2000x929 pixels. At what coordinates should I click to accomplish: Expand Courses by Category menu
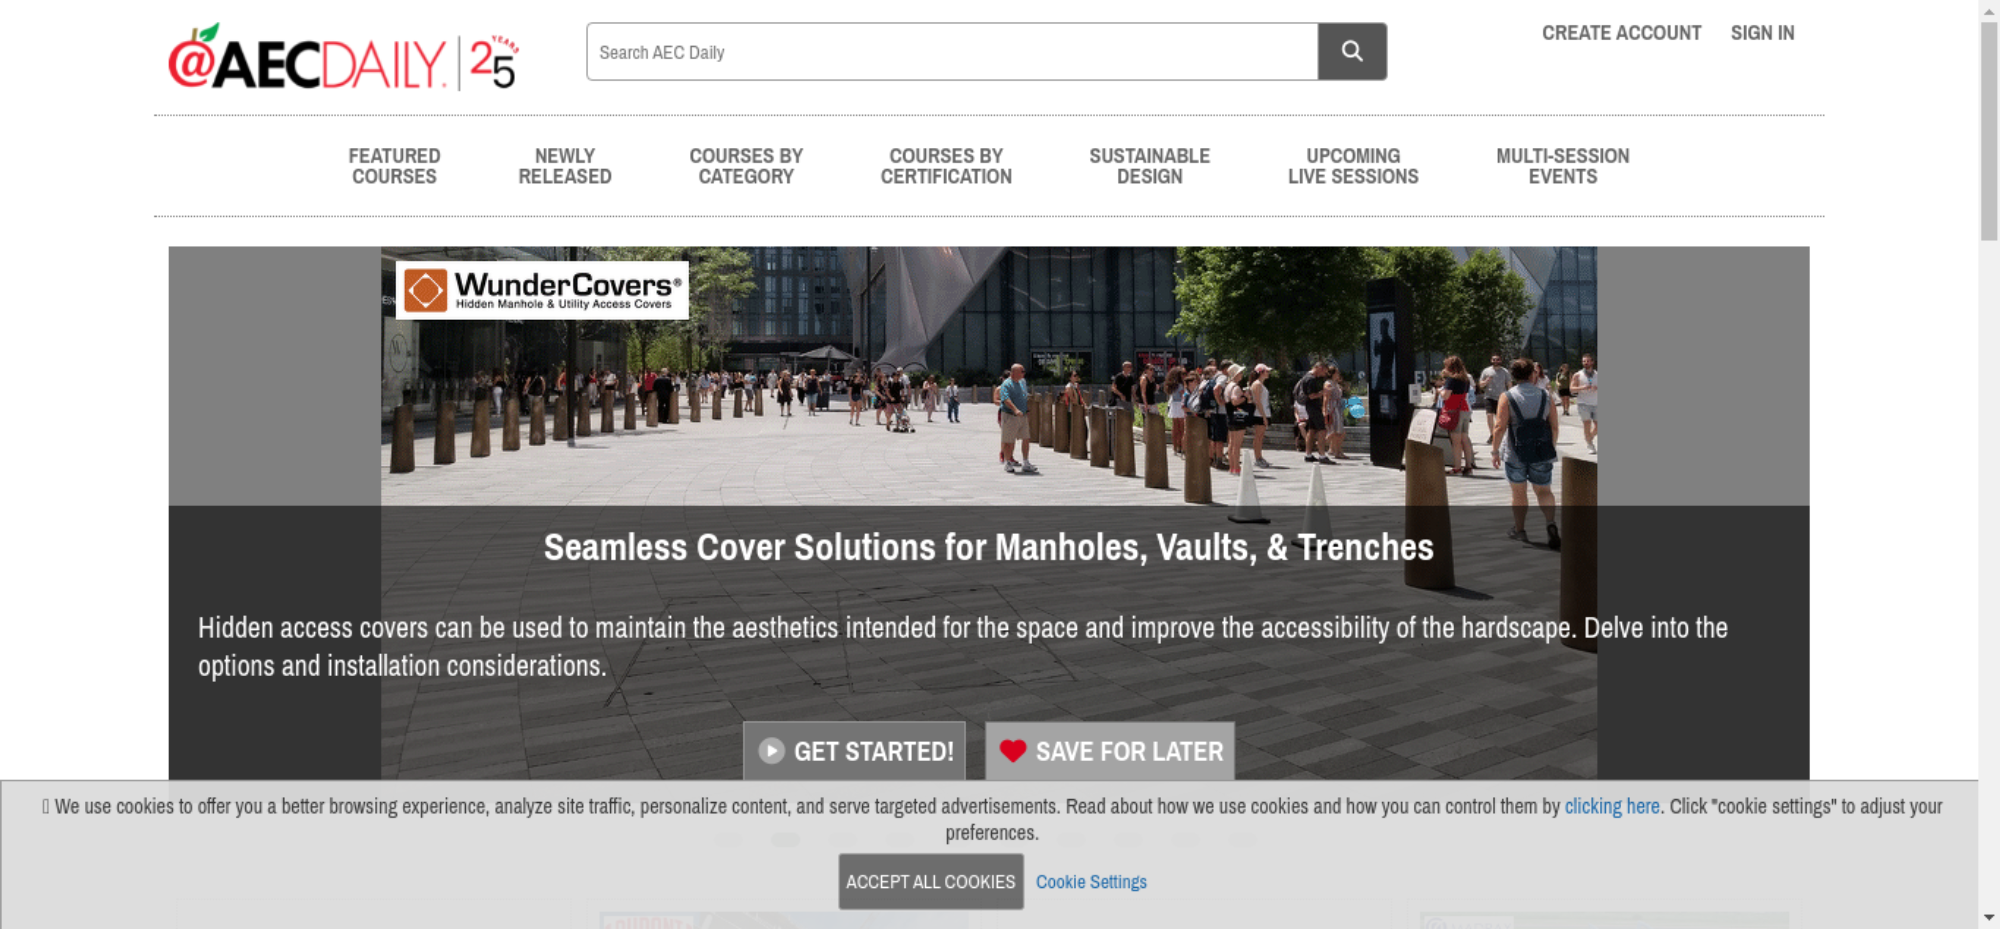point(746,166)
